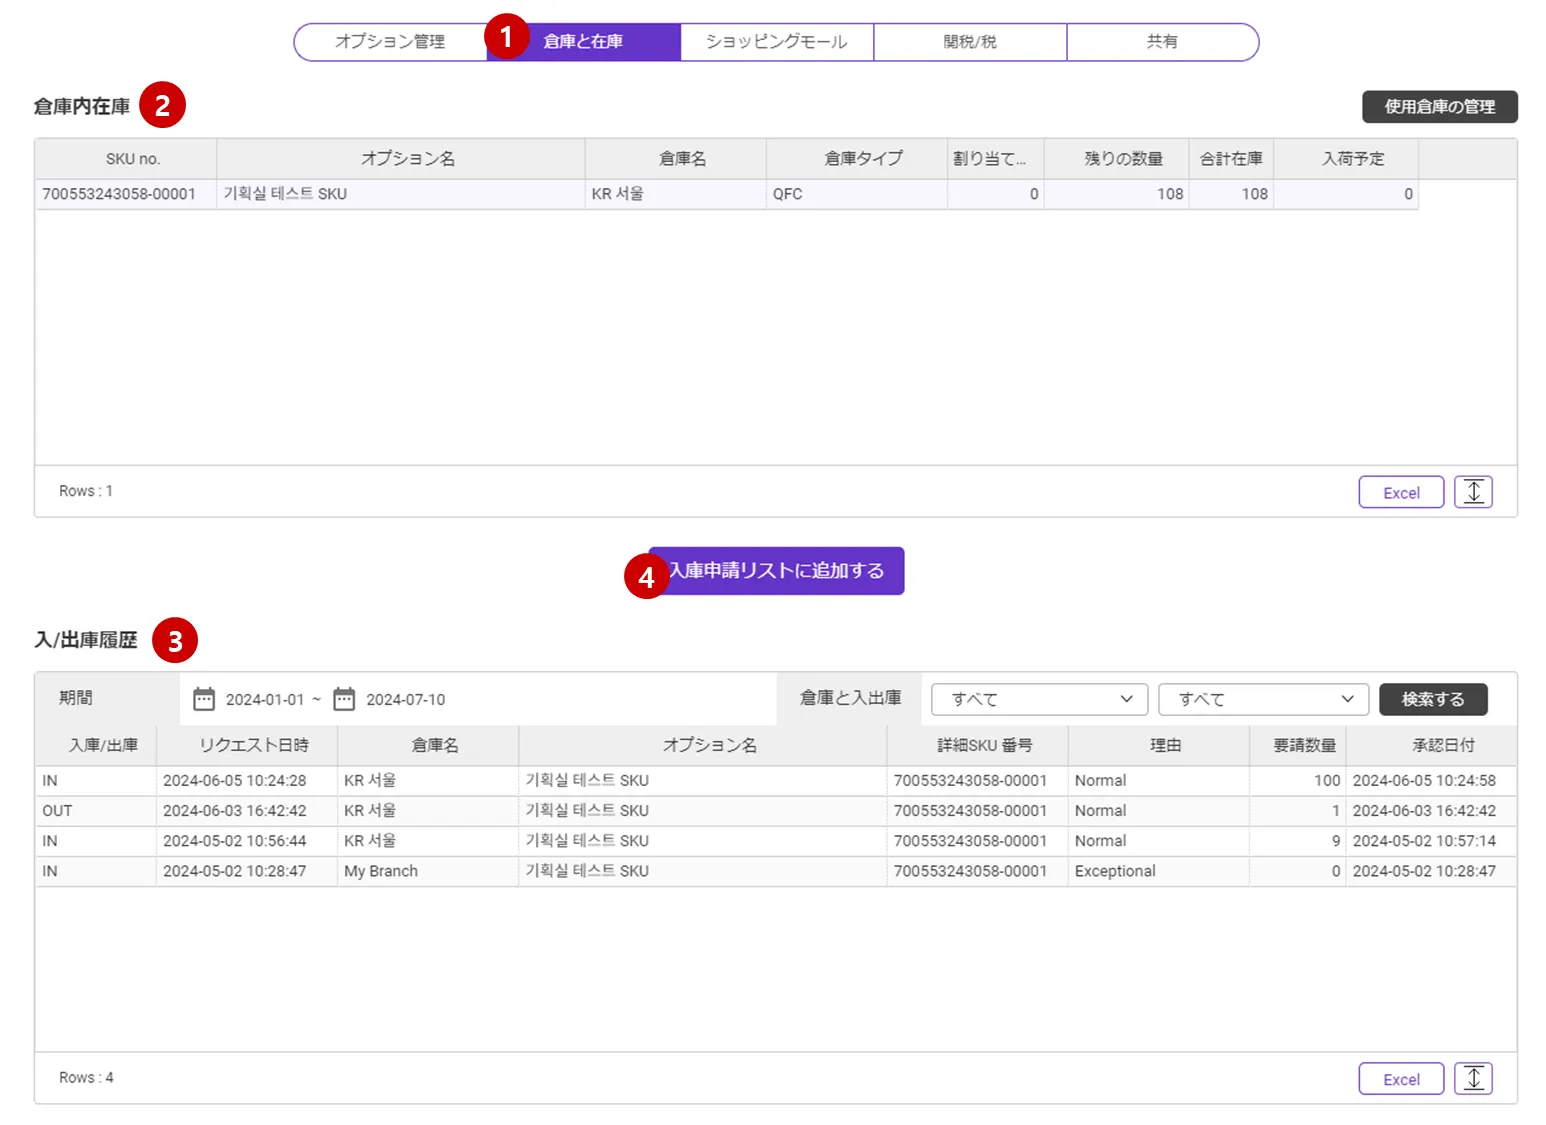Click expand icon beside bottom Excel button
This screenshot has width=1546, height=1125.
[1473, 1079]
